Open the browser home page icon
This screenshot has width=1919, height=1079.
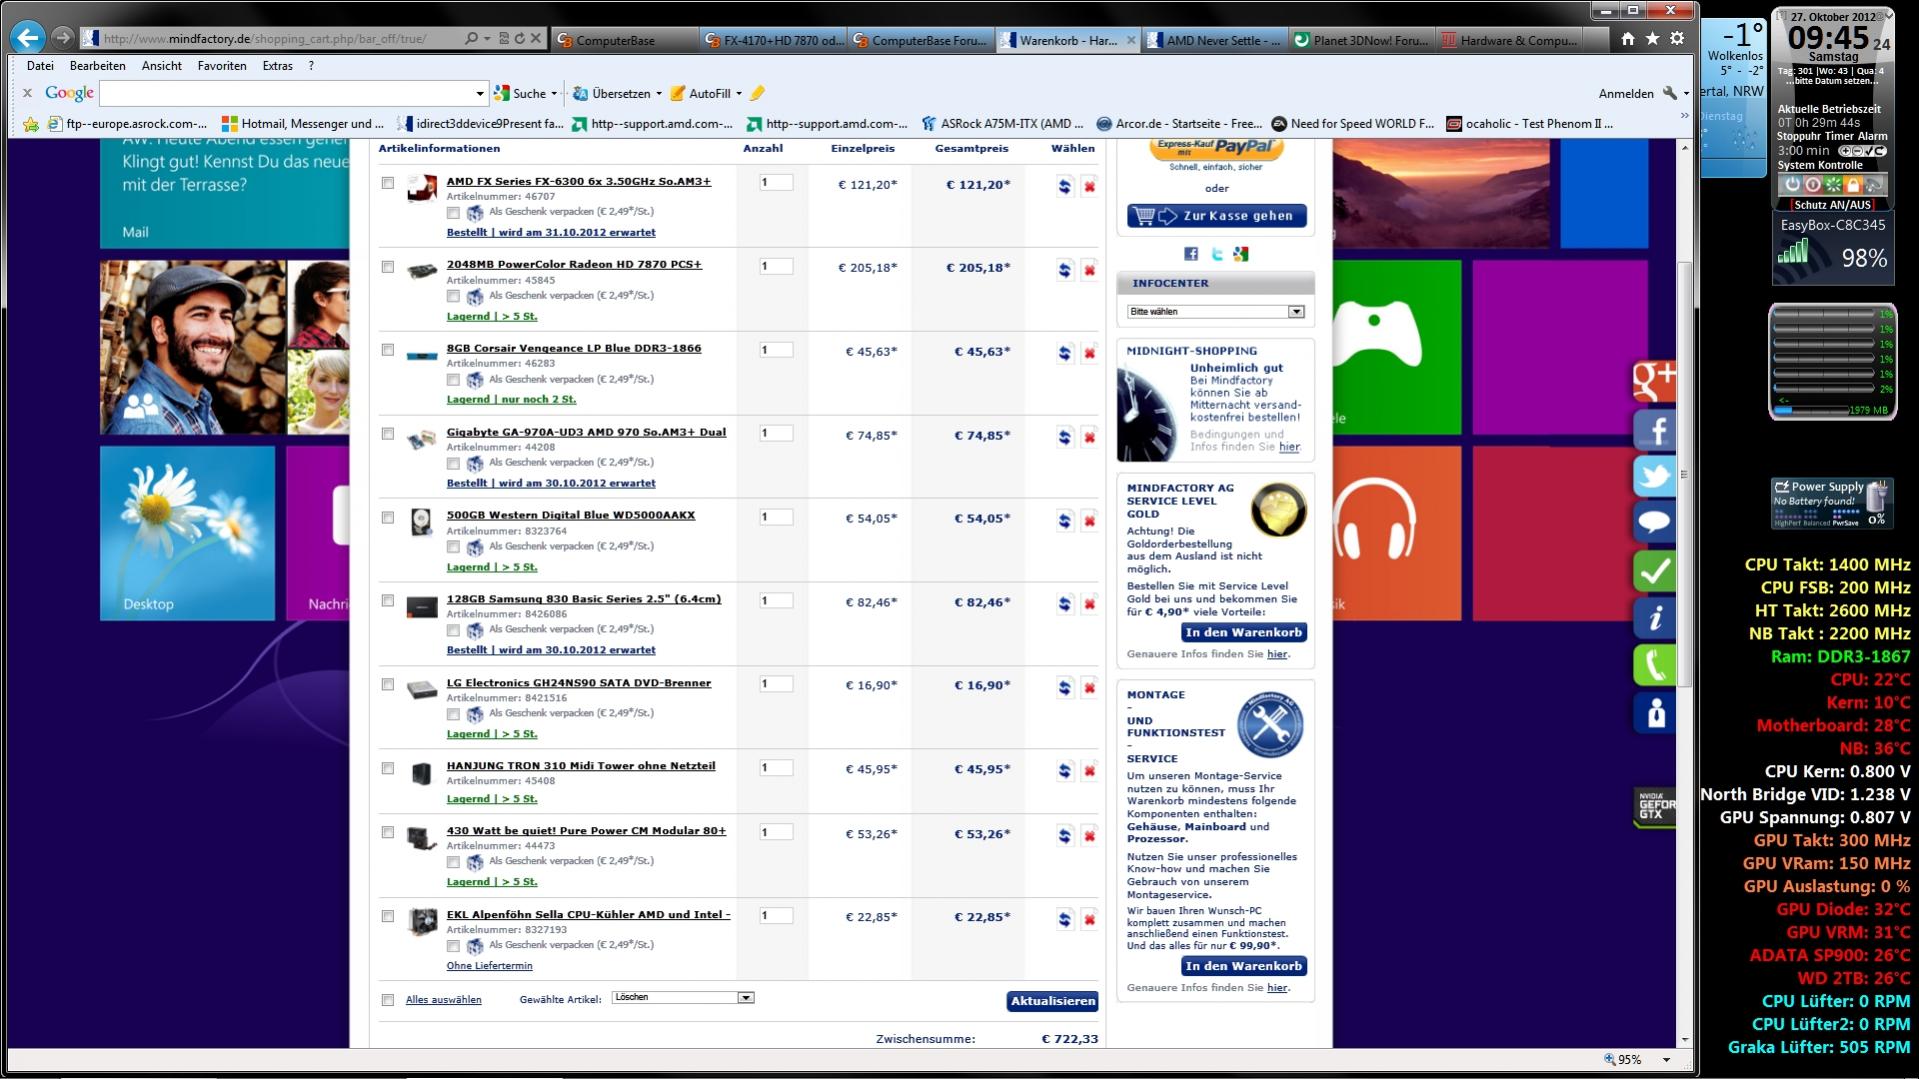click(1628, 38)
